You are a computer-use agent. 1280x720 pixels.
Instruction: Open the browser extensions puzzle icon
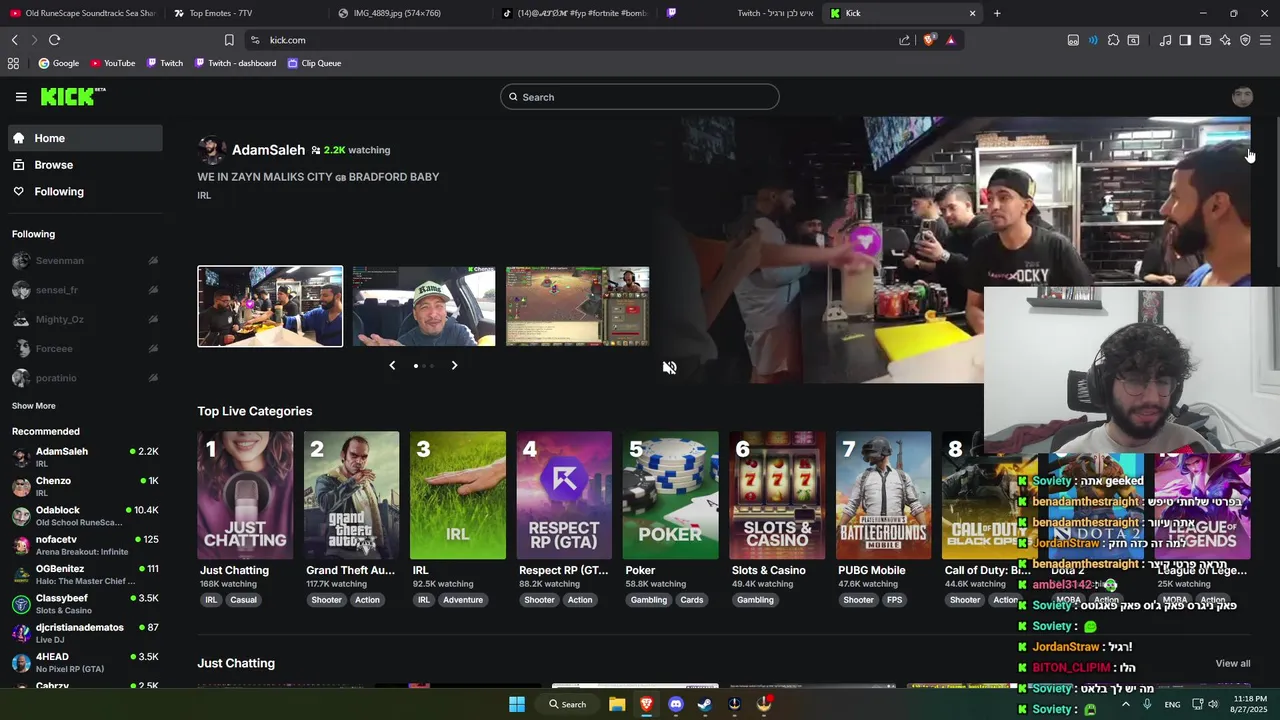[x=1113, y=40]
